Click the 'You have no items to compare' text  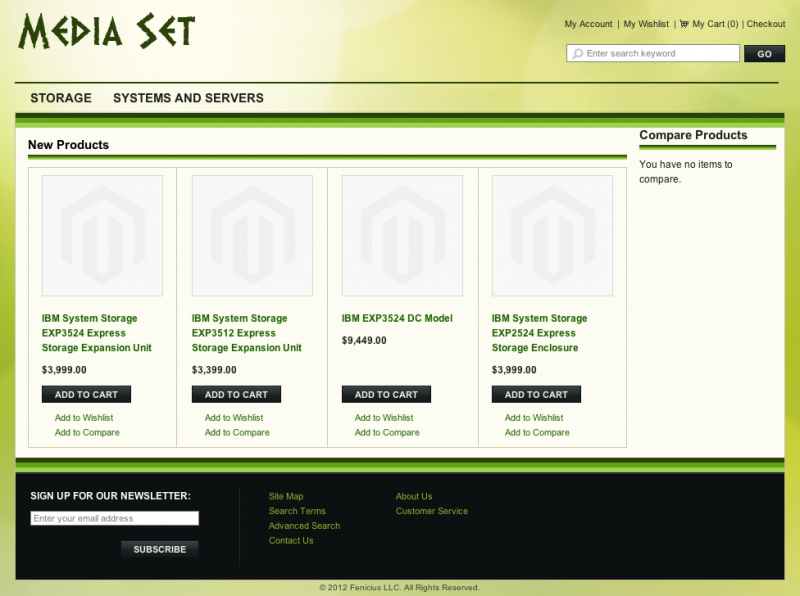(686, 172)
